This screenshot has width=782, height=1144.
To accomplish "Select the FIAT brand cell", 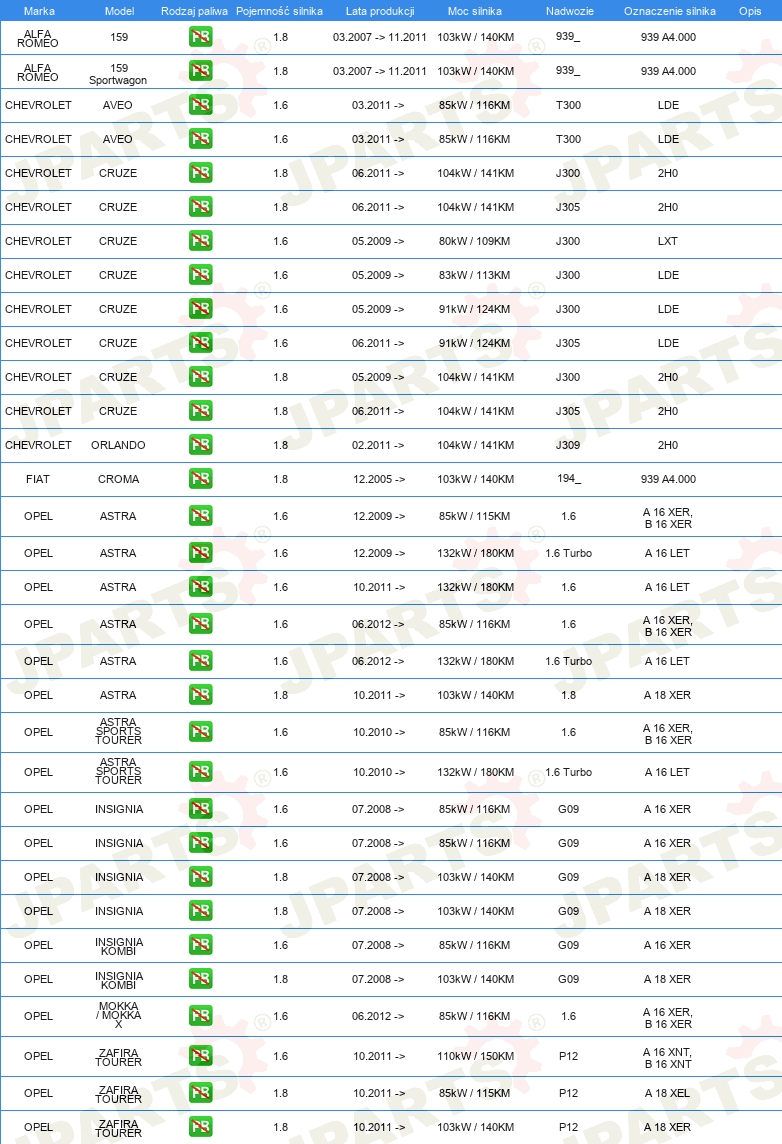I will (38, 479).
